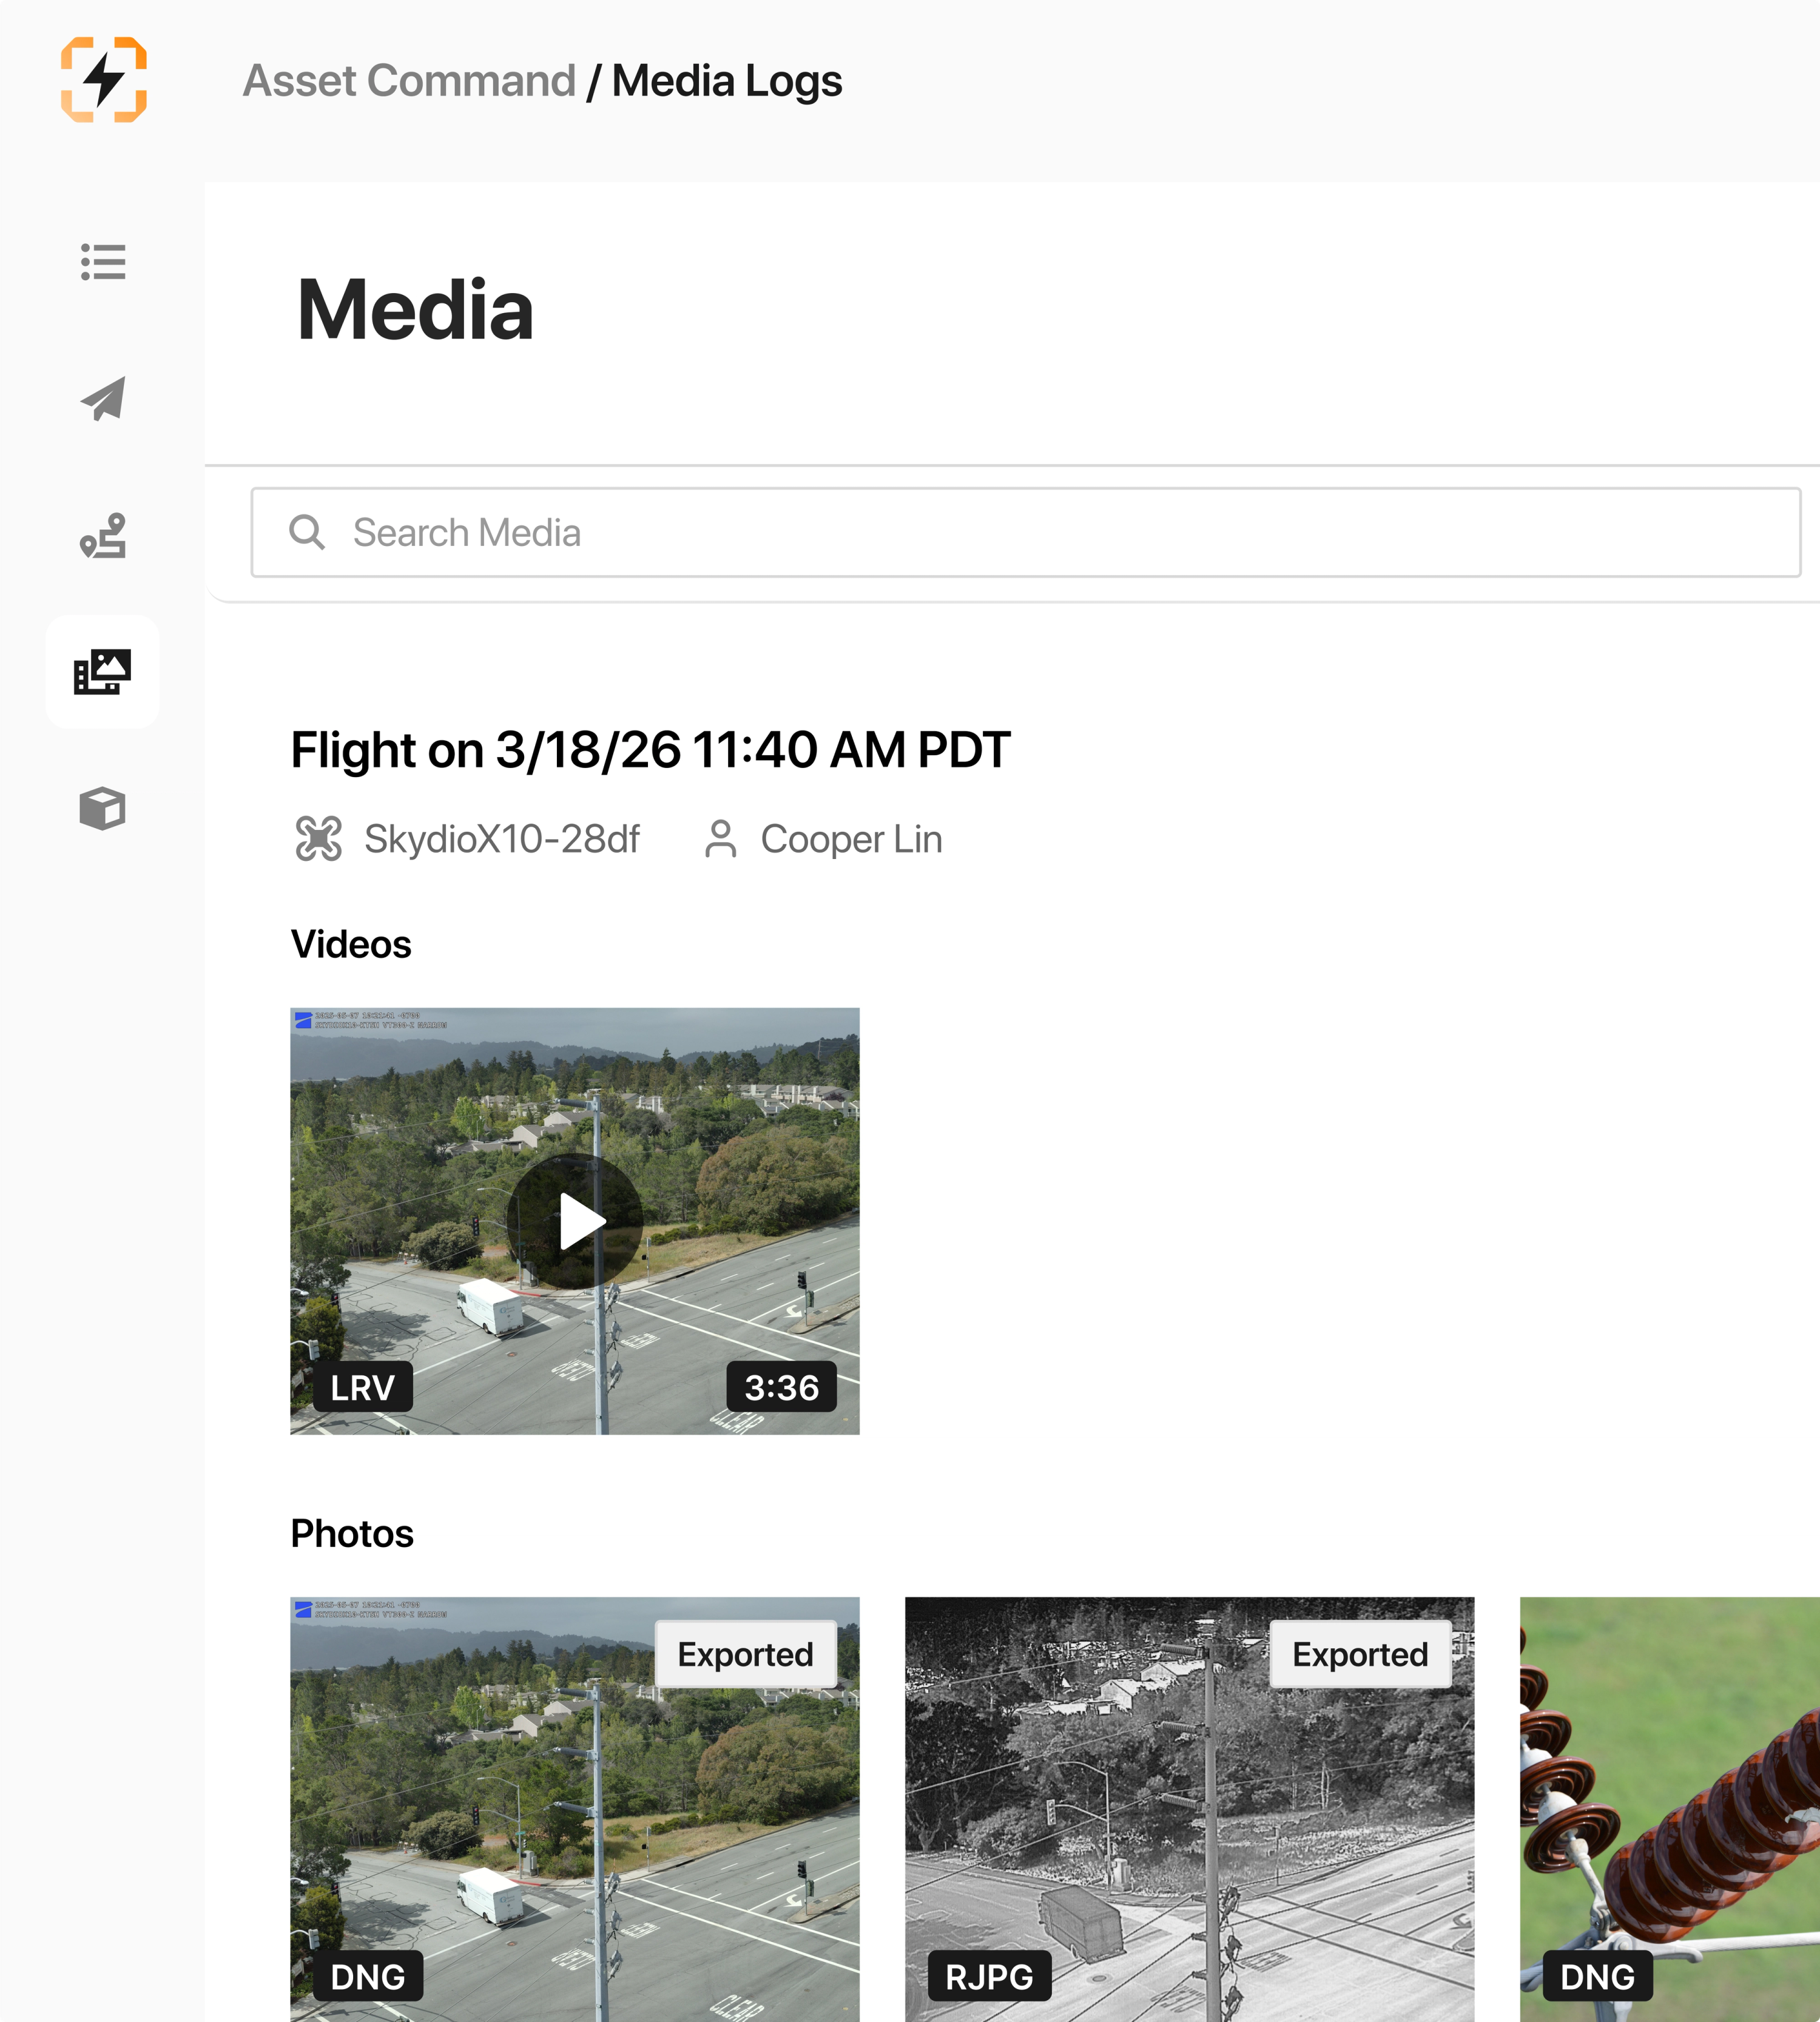Open the first exported DNG photo

coord(575,1809)
